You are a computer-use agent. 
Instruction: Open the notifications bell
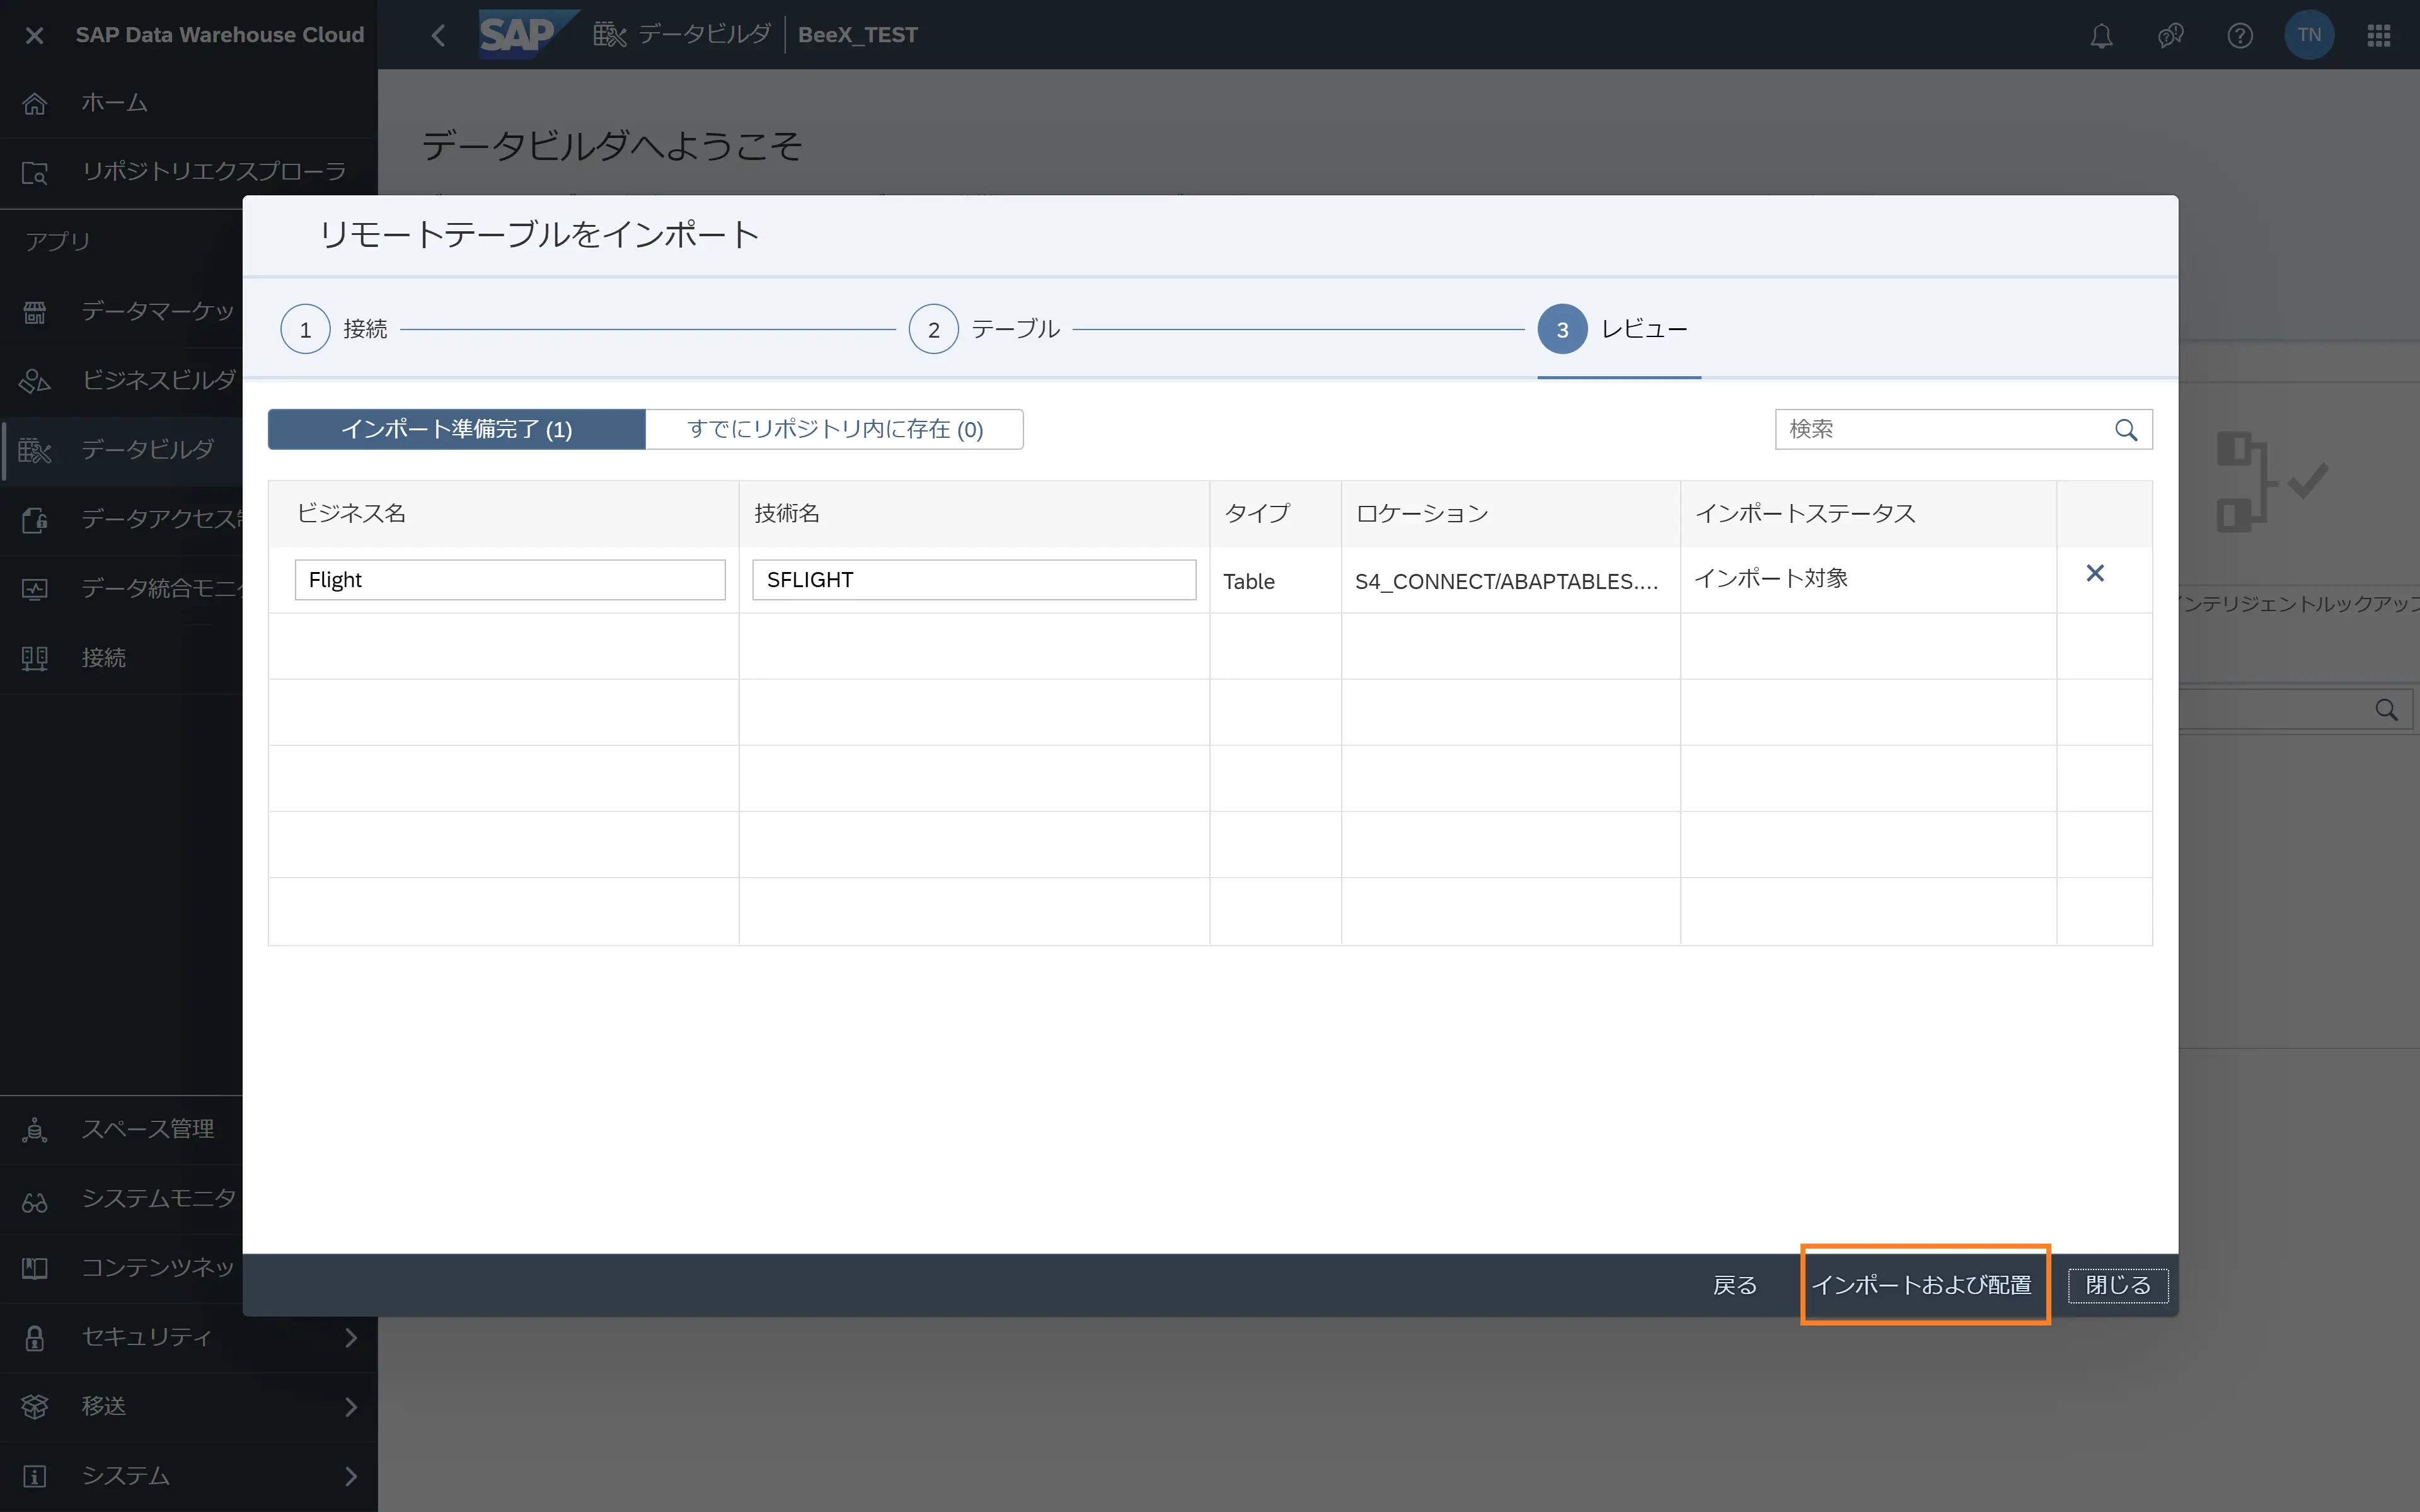(x=2101, y=36)
